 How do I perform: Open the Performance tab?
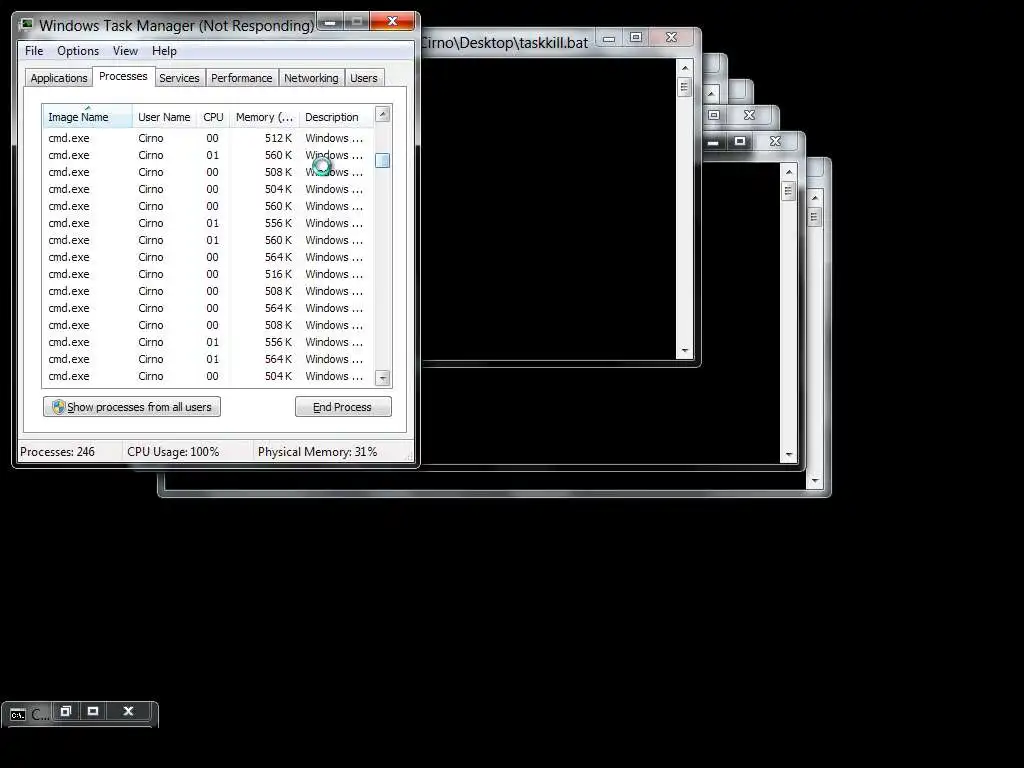tap(242, 78)
